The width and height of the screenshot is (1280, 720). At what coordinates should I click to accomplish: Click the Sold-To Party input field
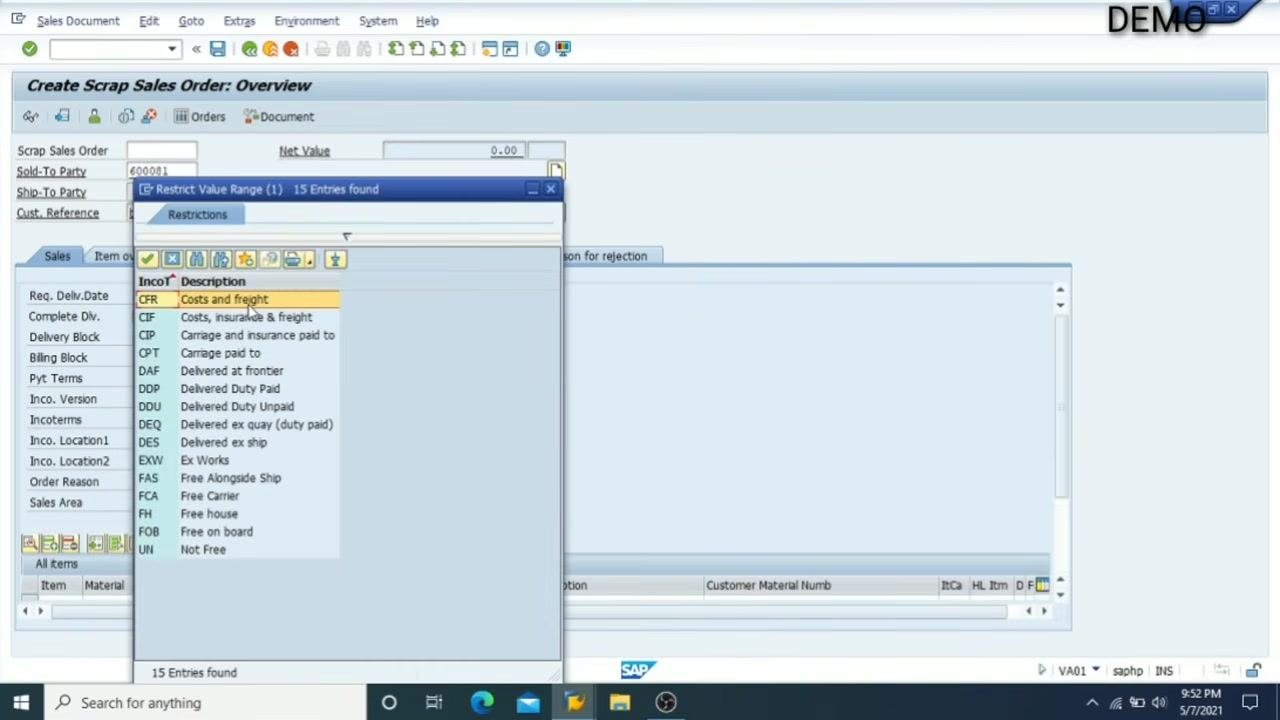click(162, 171)
